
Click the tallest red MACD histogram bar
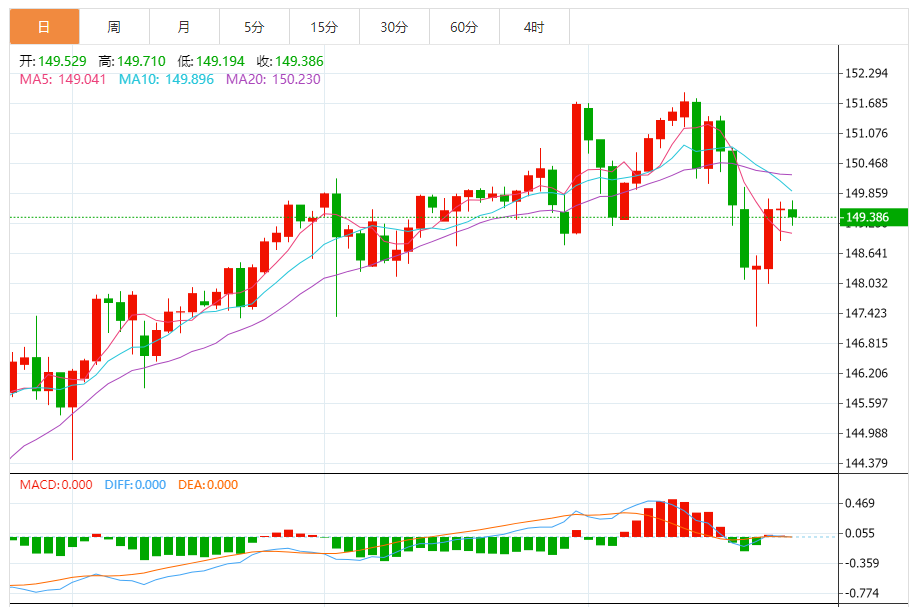672,518
